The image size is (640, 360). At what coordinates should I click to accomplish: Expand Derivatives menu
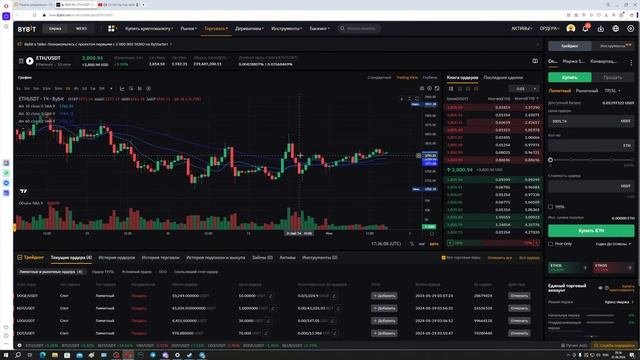(x=249, y=29)
